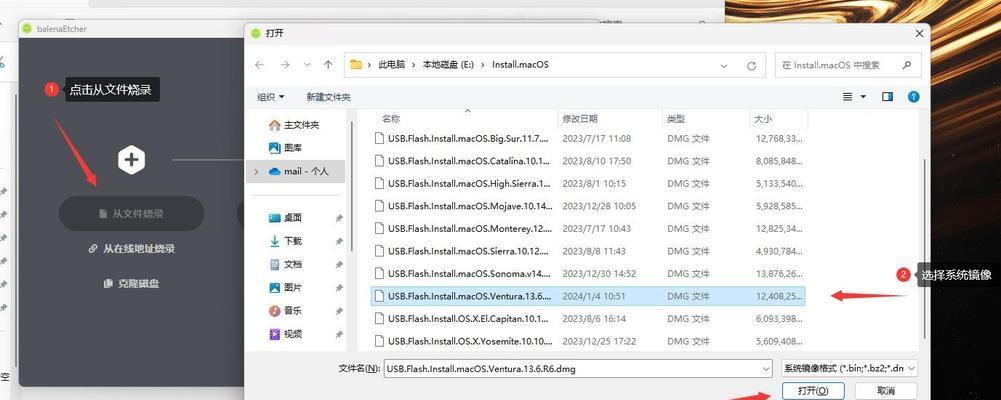Select the Monterey.12 DMG file
Image resolution: width=1001 pixels, height=400 pixels.
pyautogui.click(x=588, y=228)
